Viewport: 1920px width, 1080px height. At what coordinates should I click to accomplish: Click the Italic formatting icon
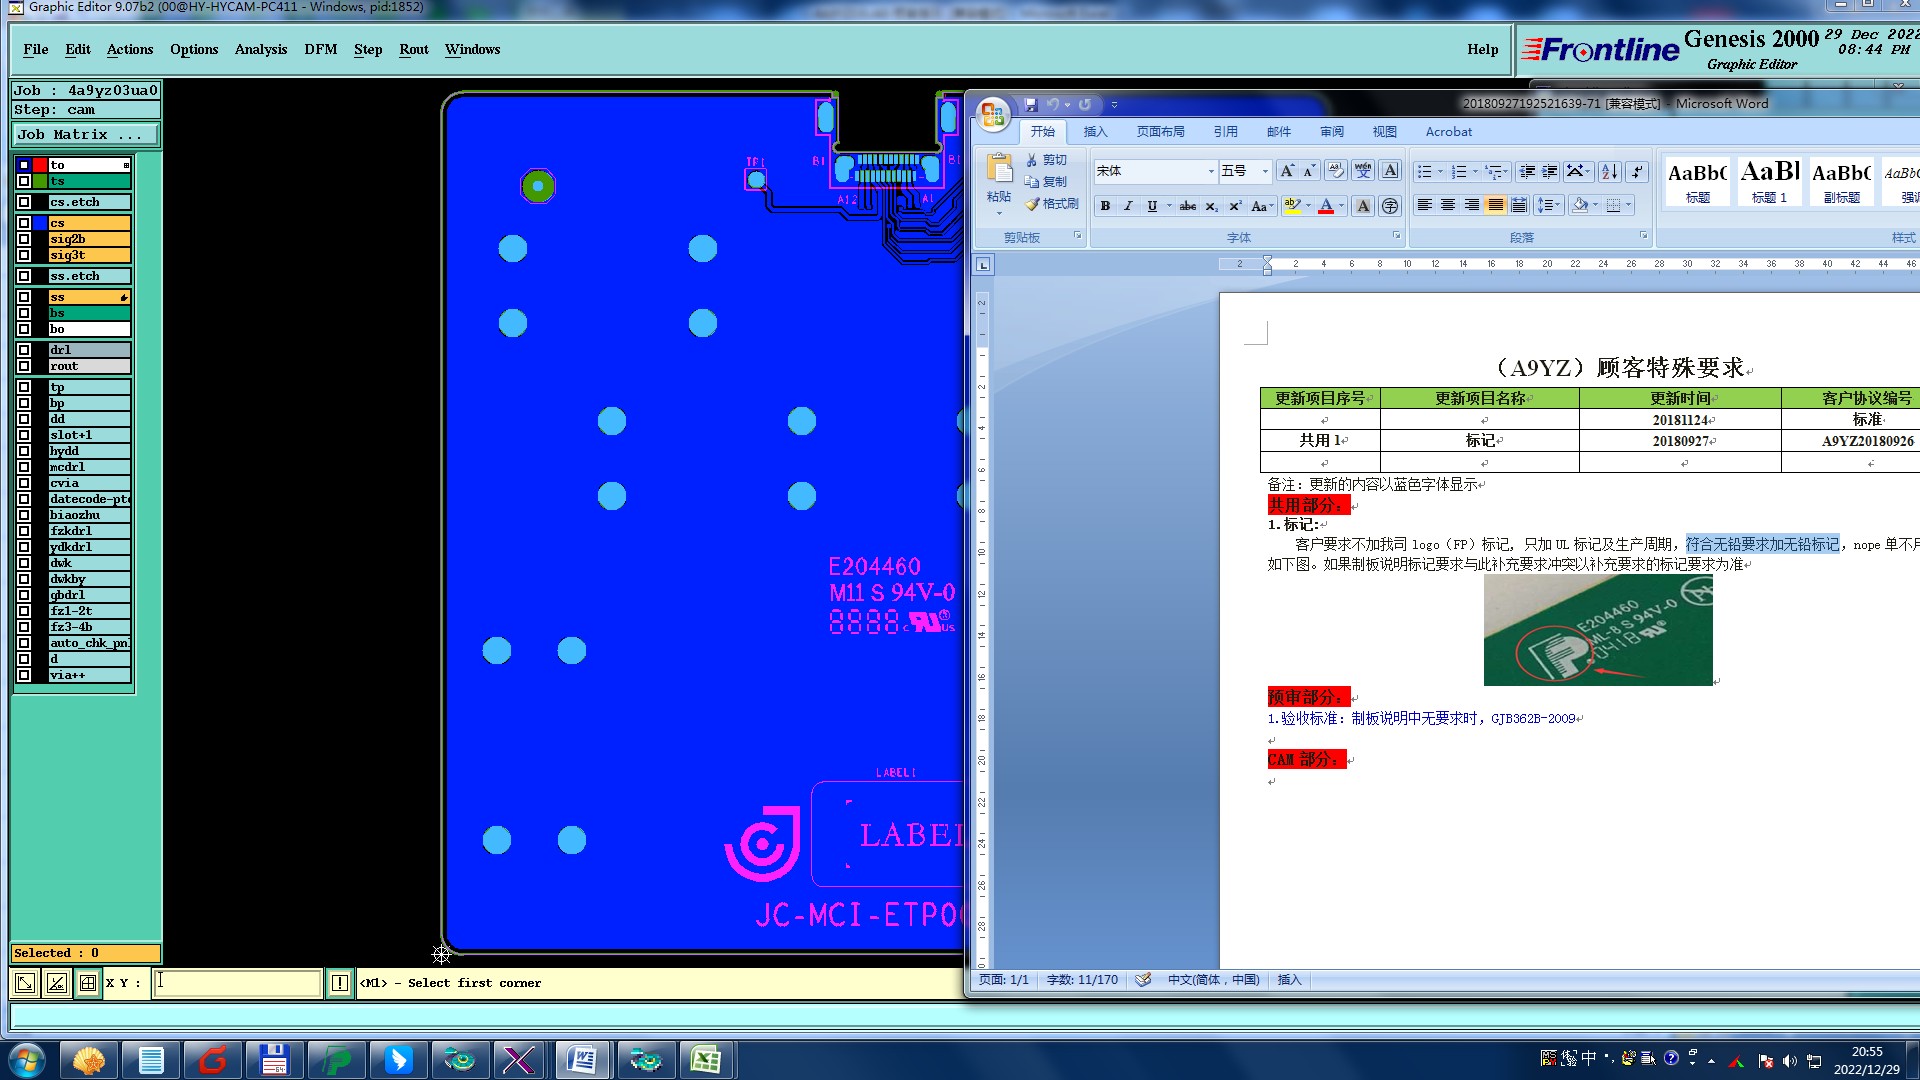click(x=1128, y=206)
